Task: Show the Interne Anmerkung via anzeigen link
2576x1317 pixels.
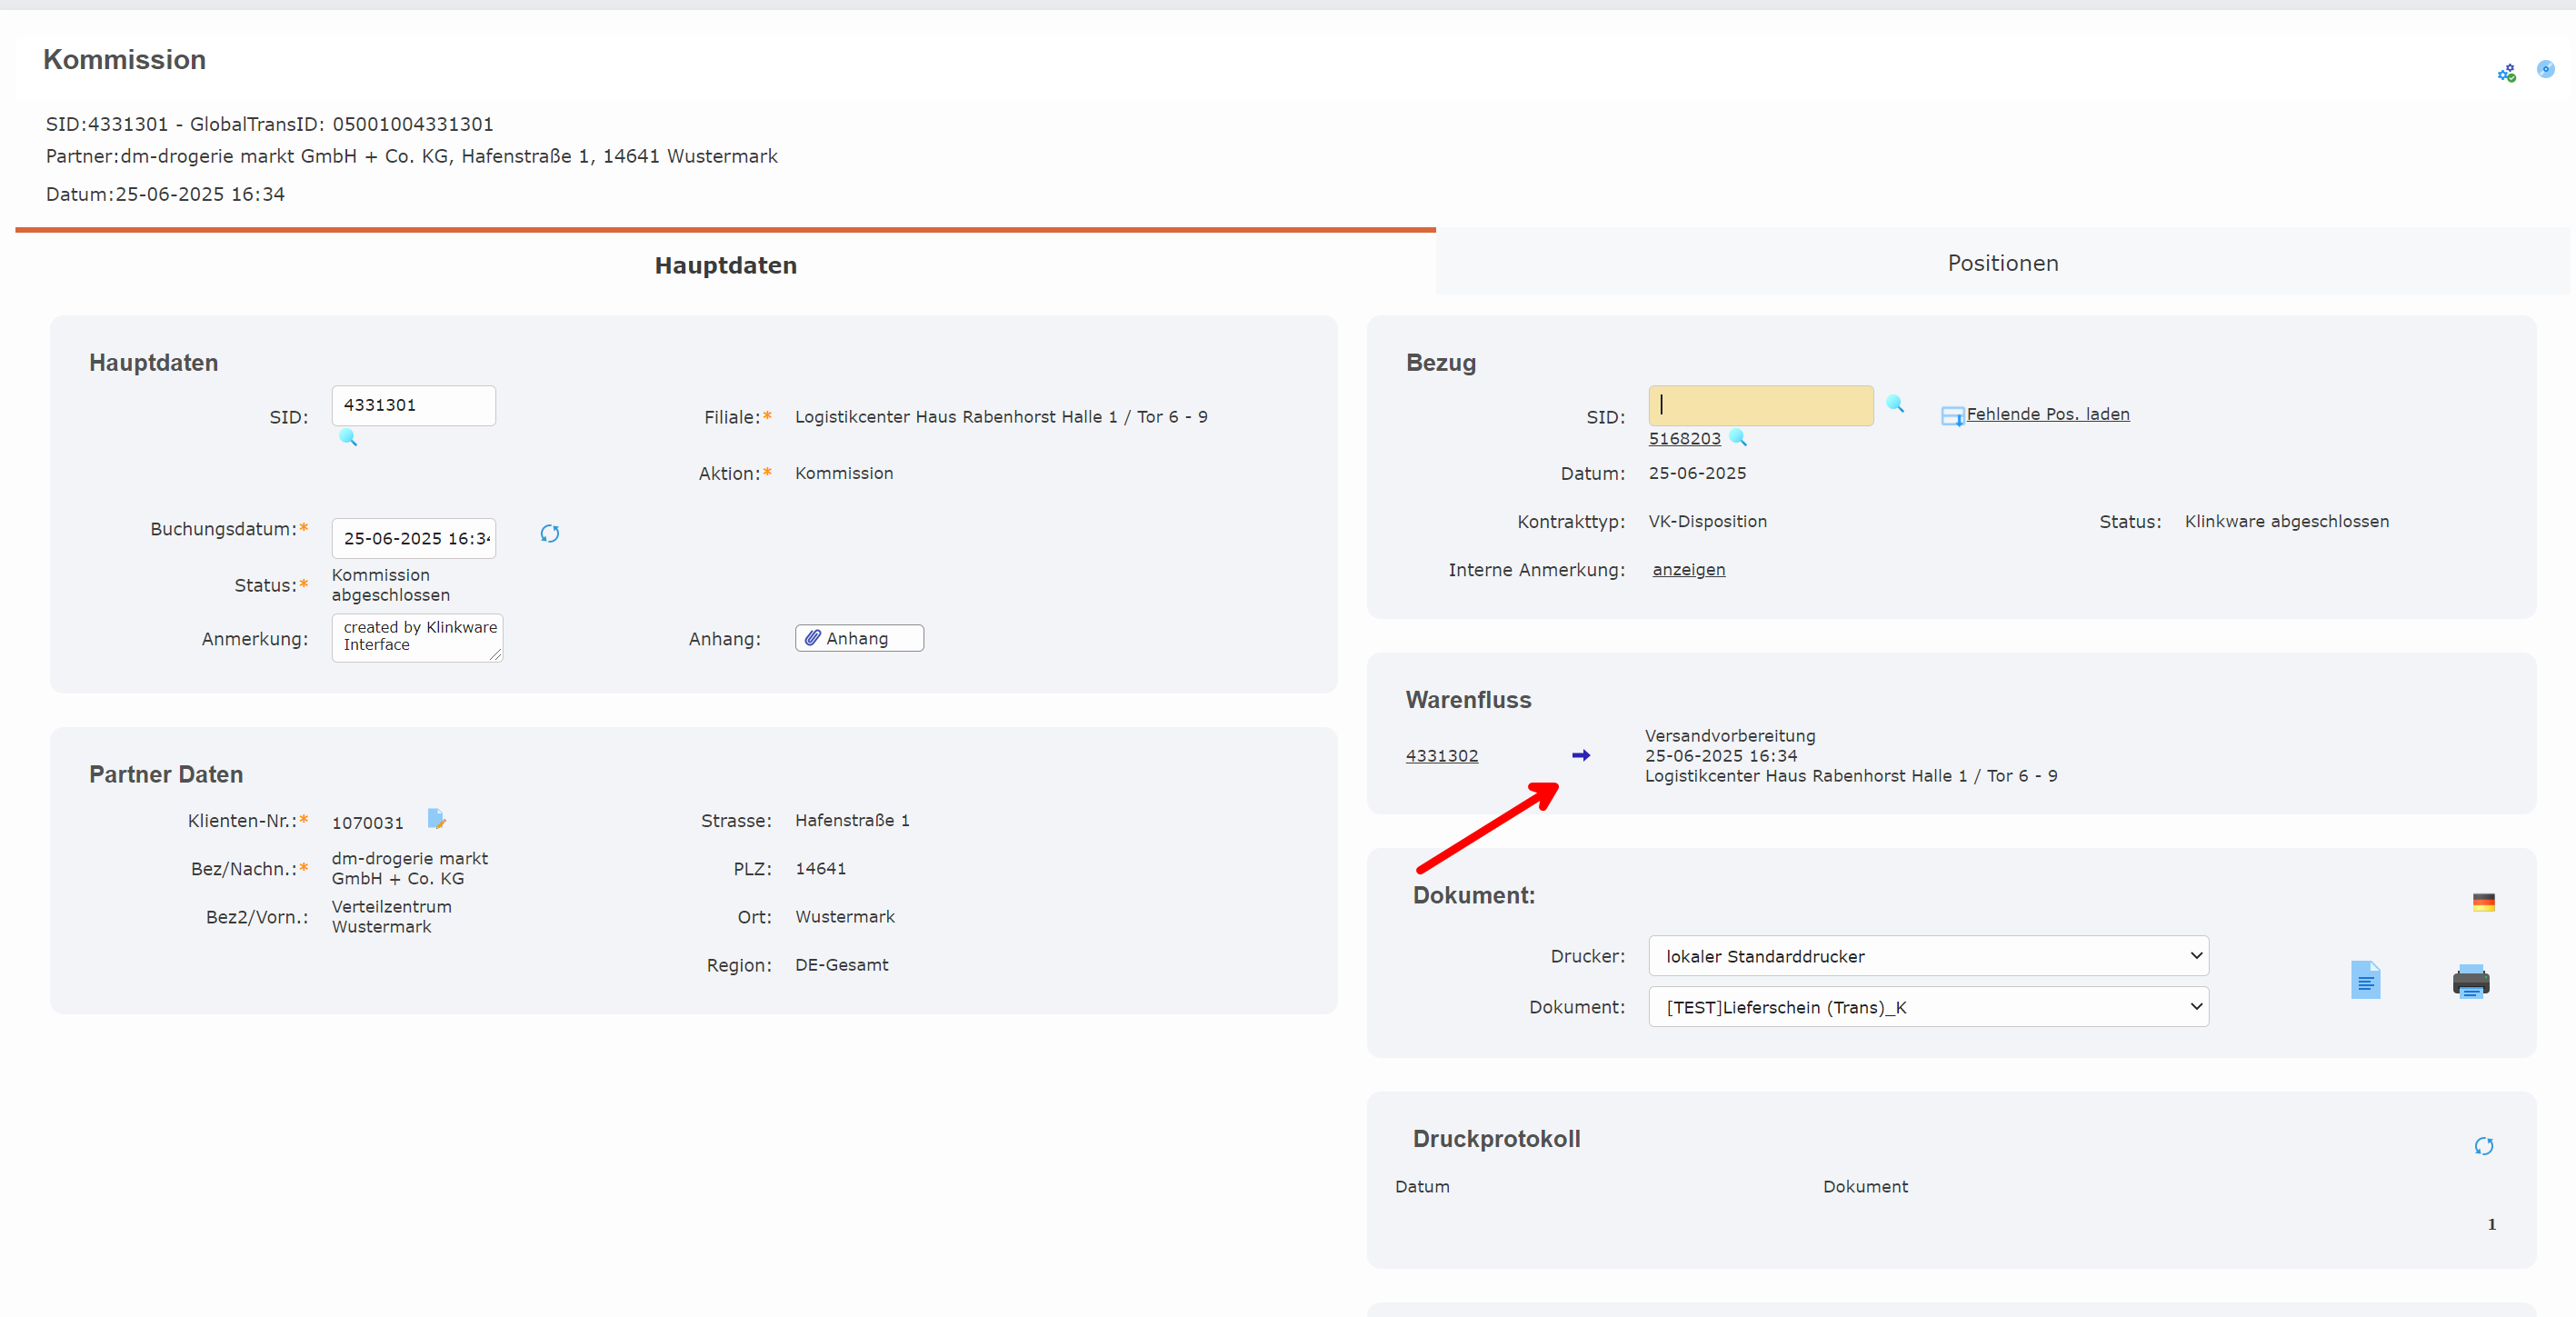Action: click(1688, 570)
